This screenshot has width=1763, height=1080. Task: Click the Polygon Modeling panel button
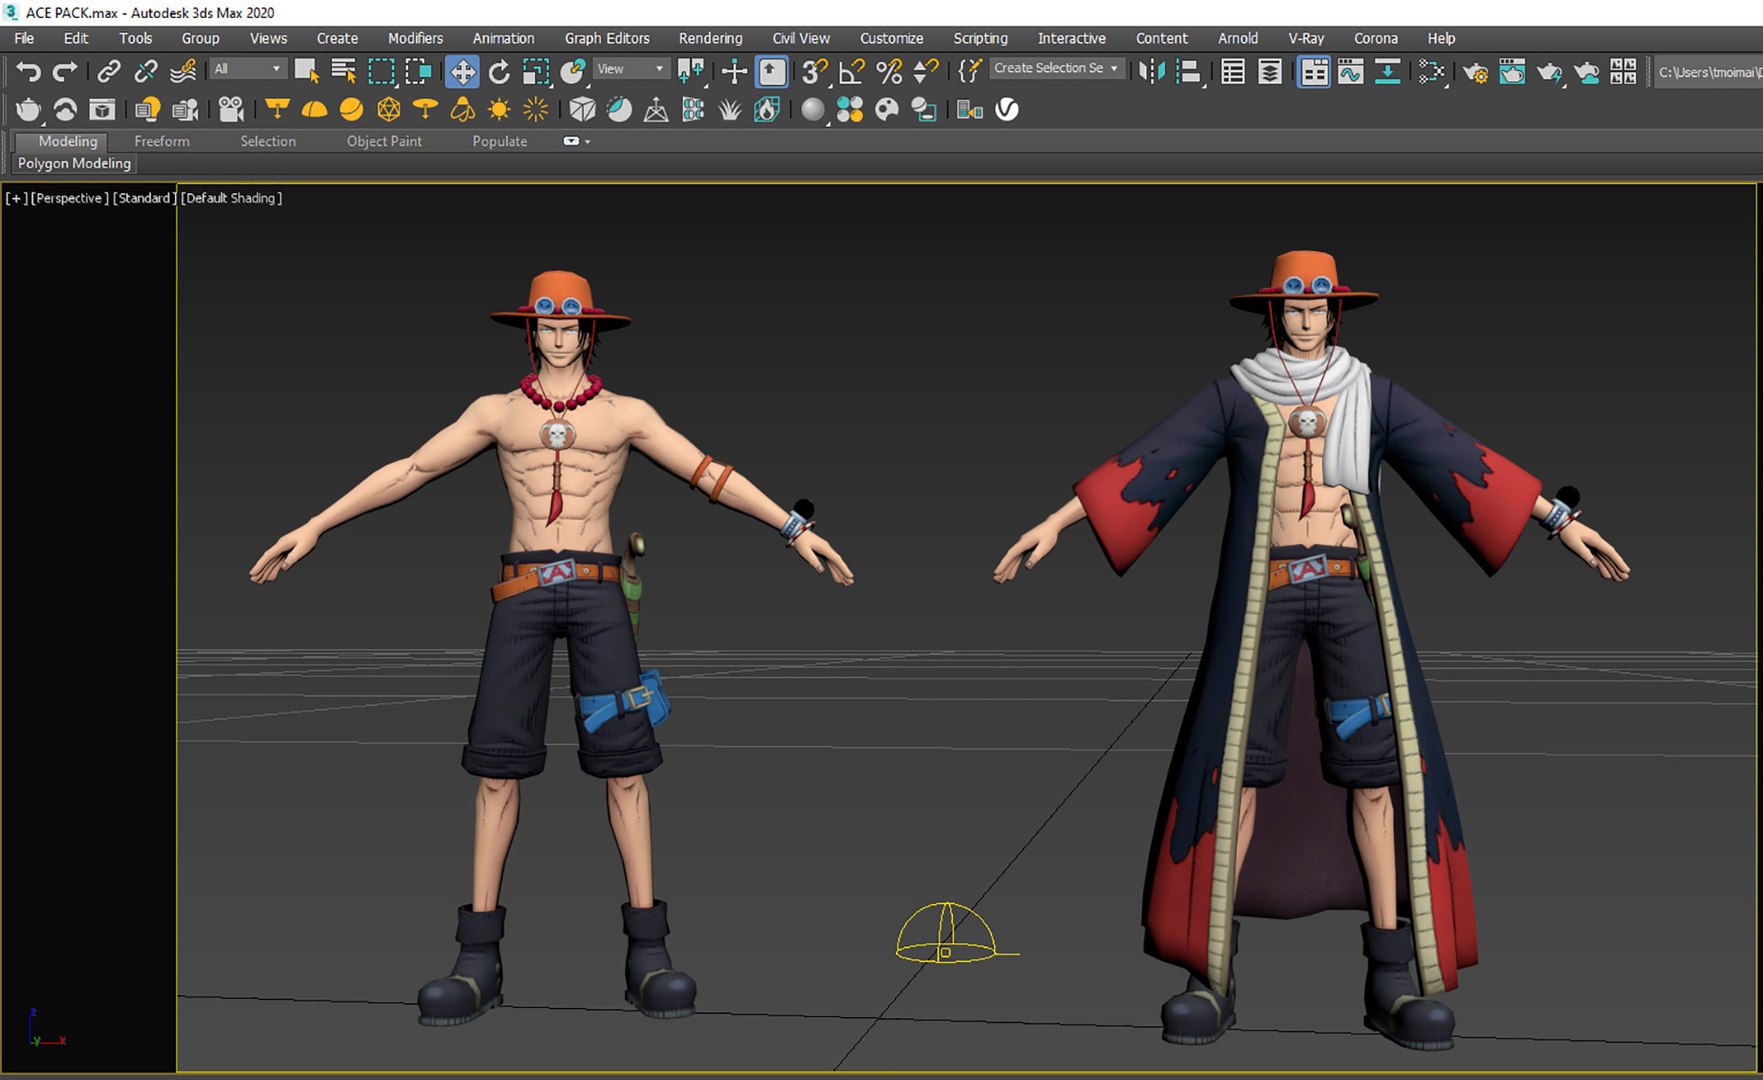(x=74, y=163)
